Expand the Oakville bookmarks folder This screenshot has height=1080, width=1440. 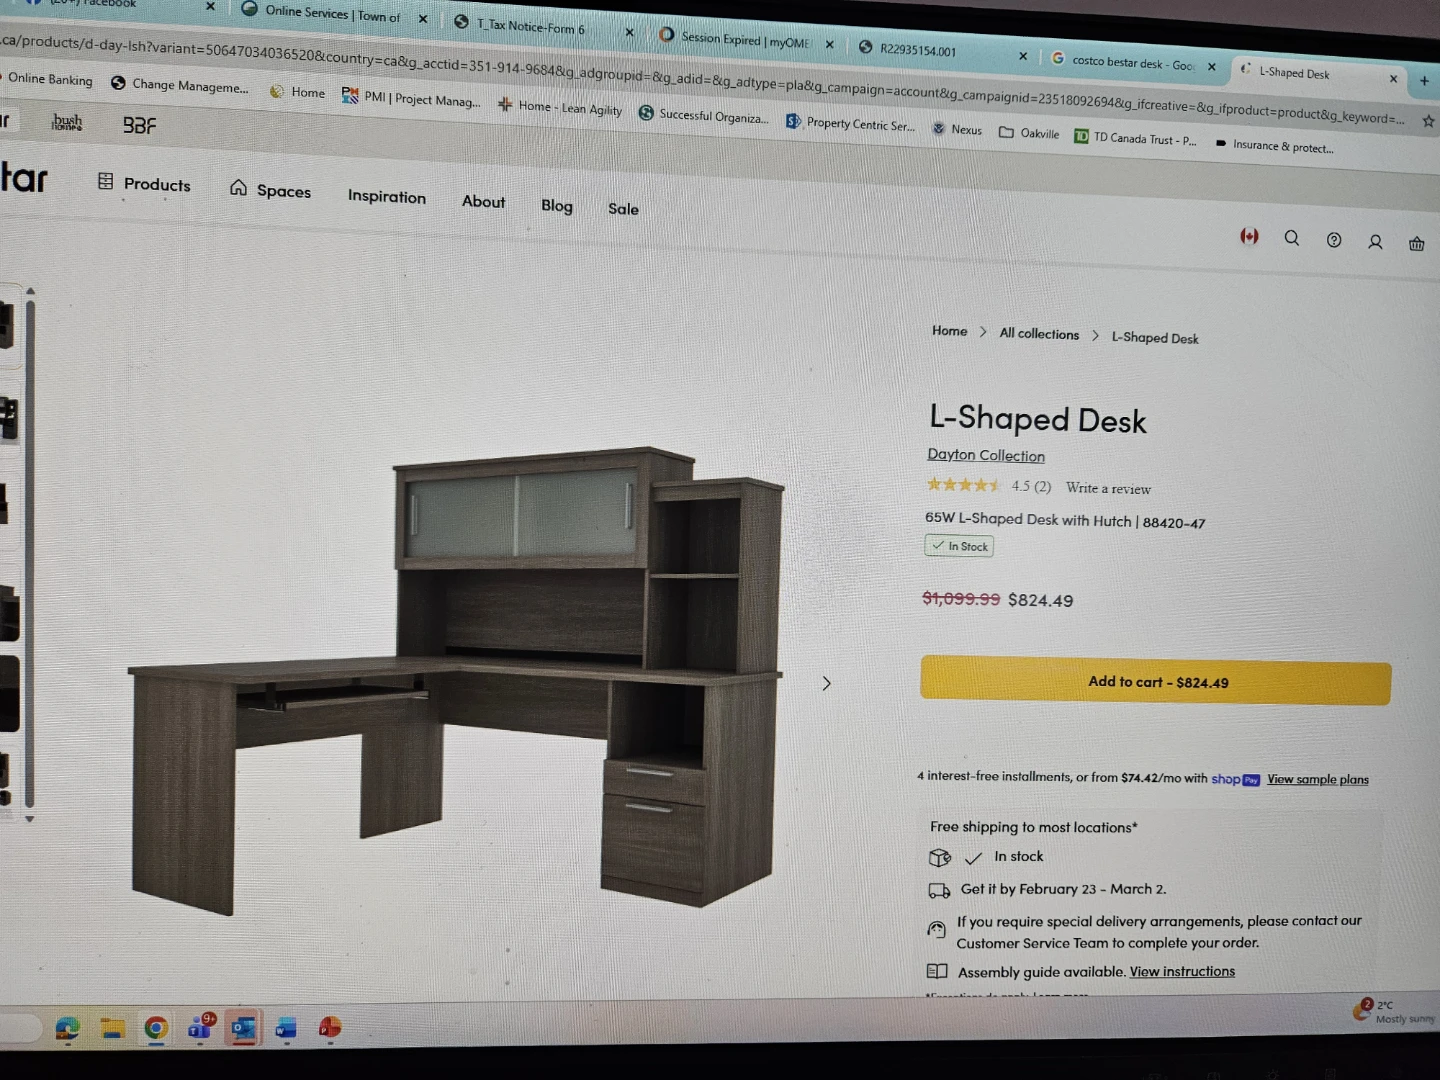tap(1029, 133)
